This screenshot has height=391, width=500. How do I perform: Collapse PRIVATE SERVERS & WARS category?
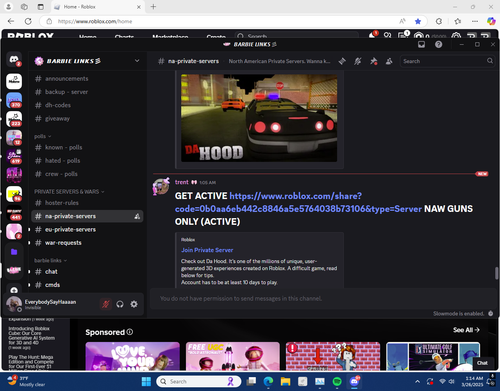point(69,192)
